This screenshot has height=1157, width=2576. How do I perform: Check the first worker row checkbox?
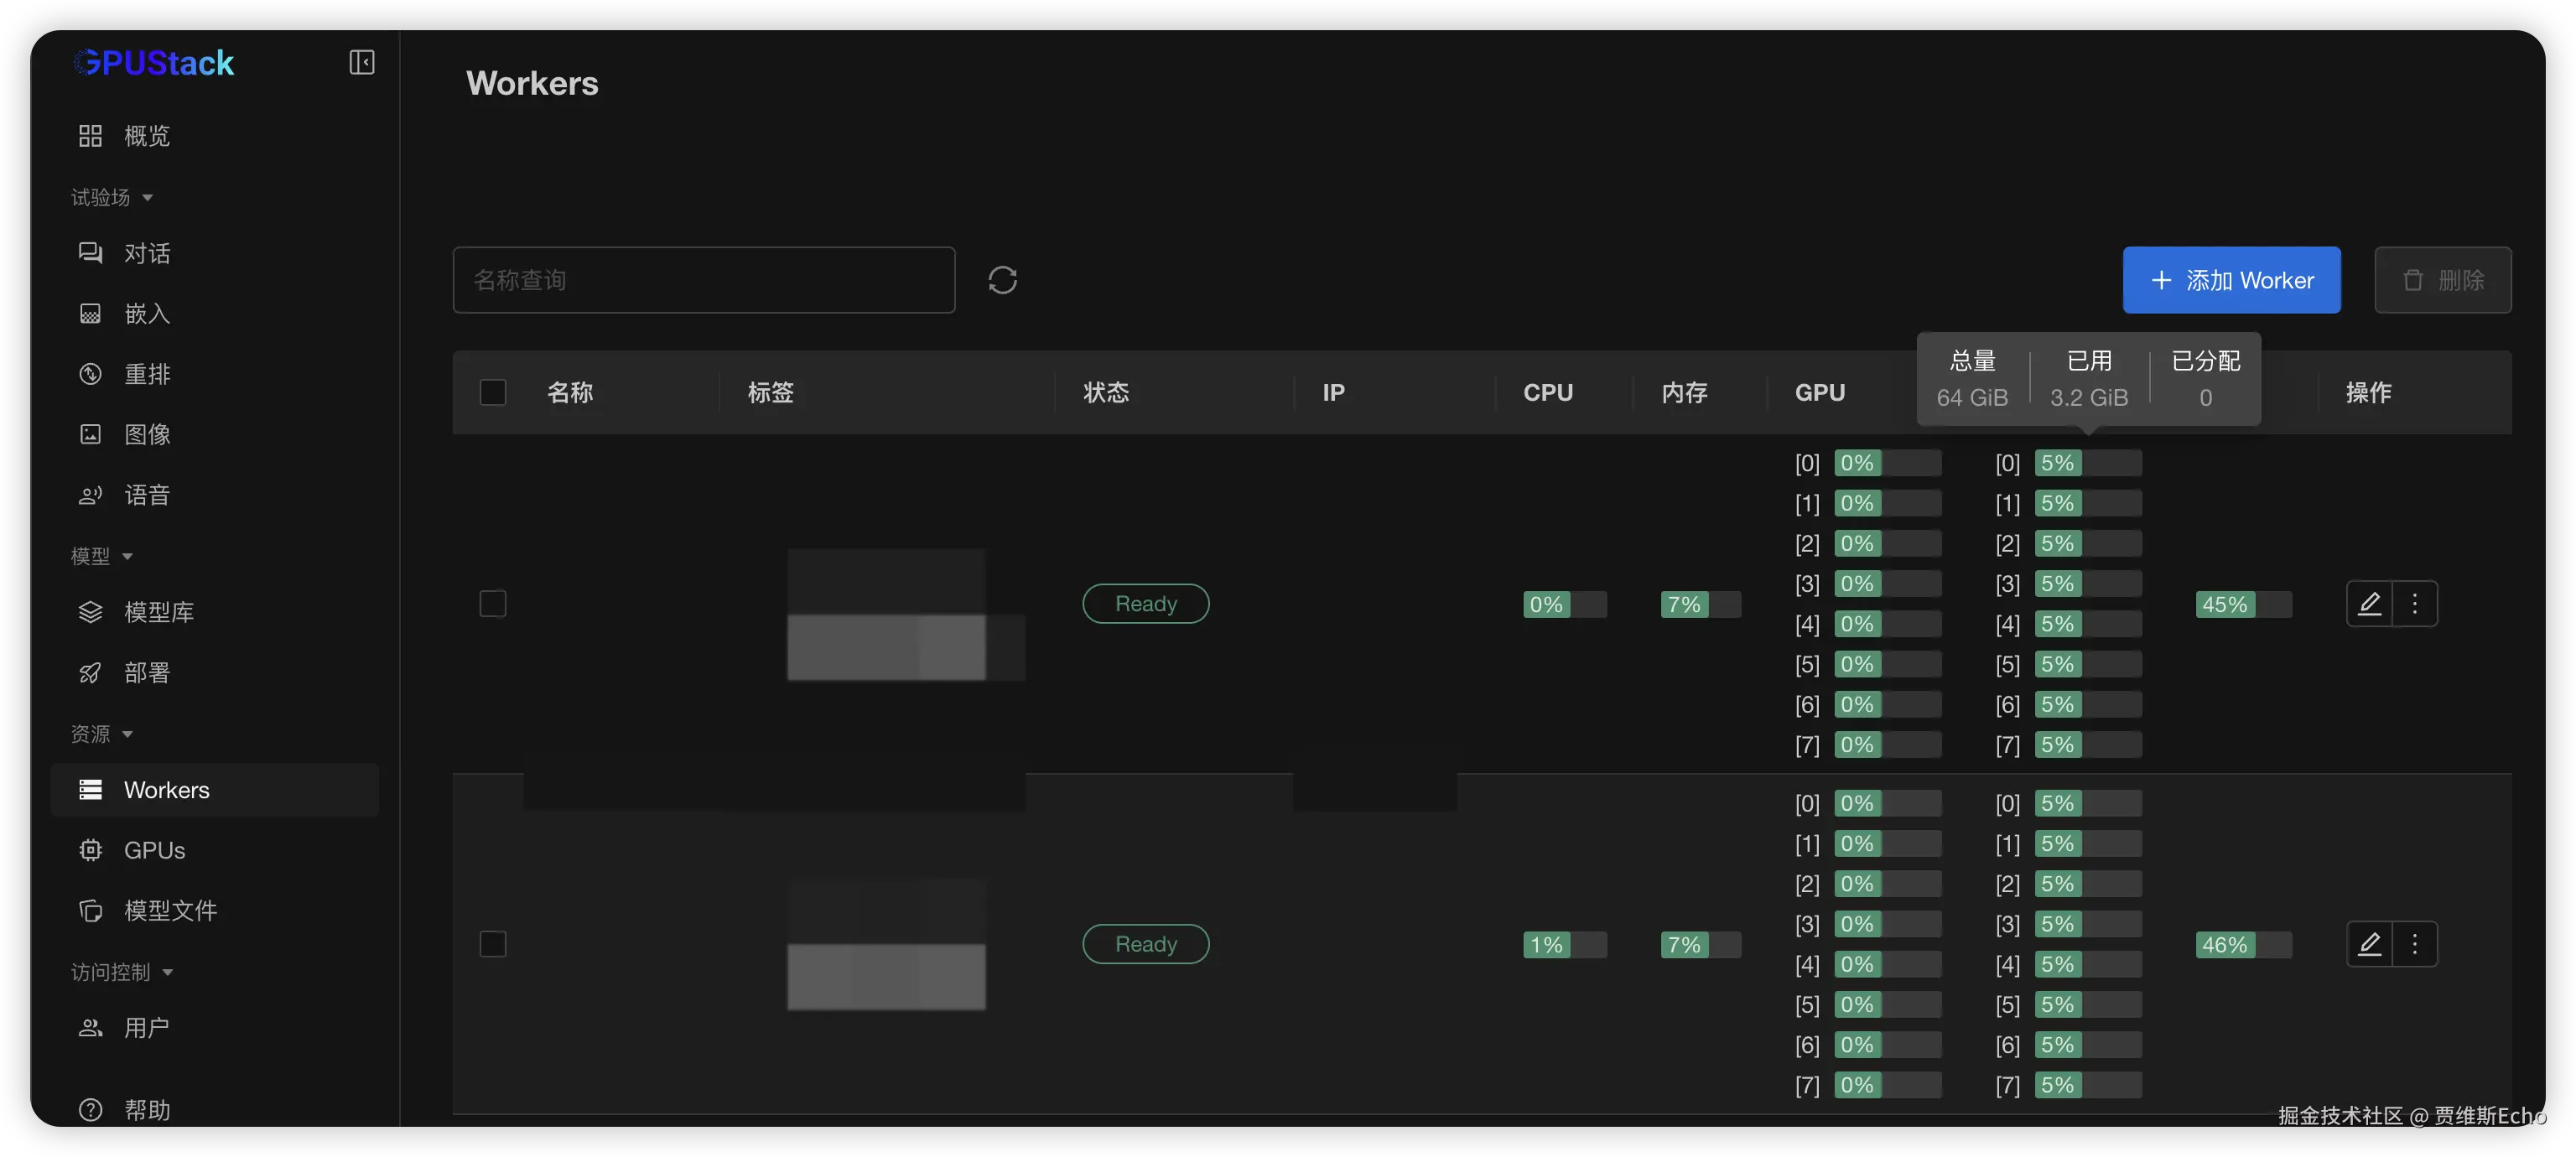click(x=493, y=604)
